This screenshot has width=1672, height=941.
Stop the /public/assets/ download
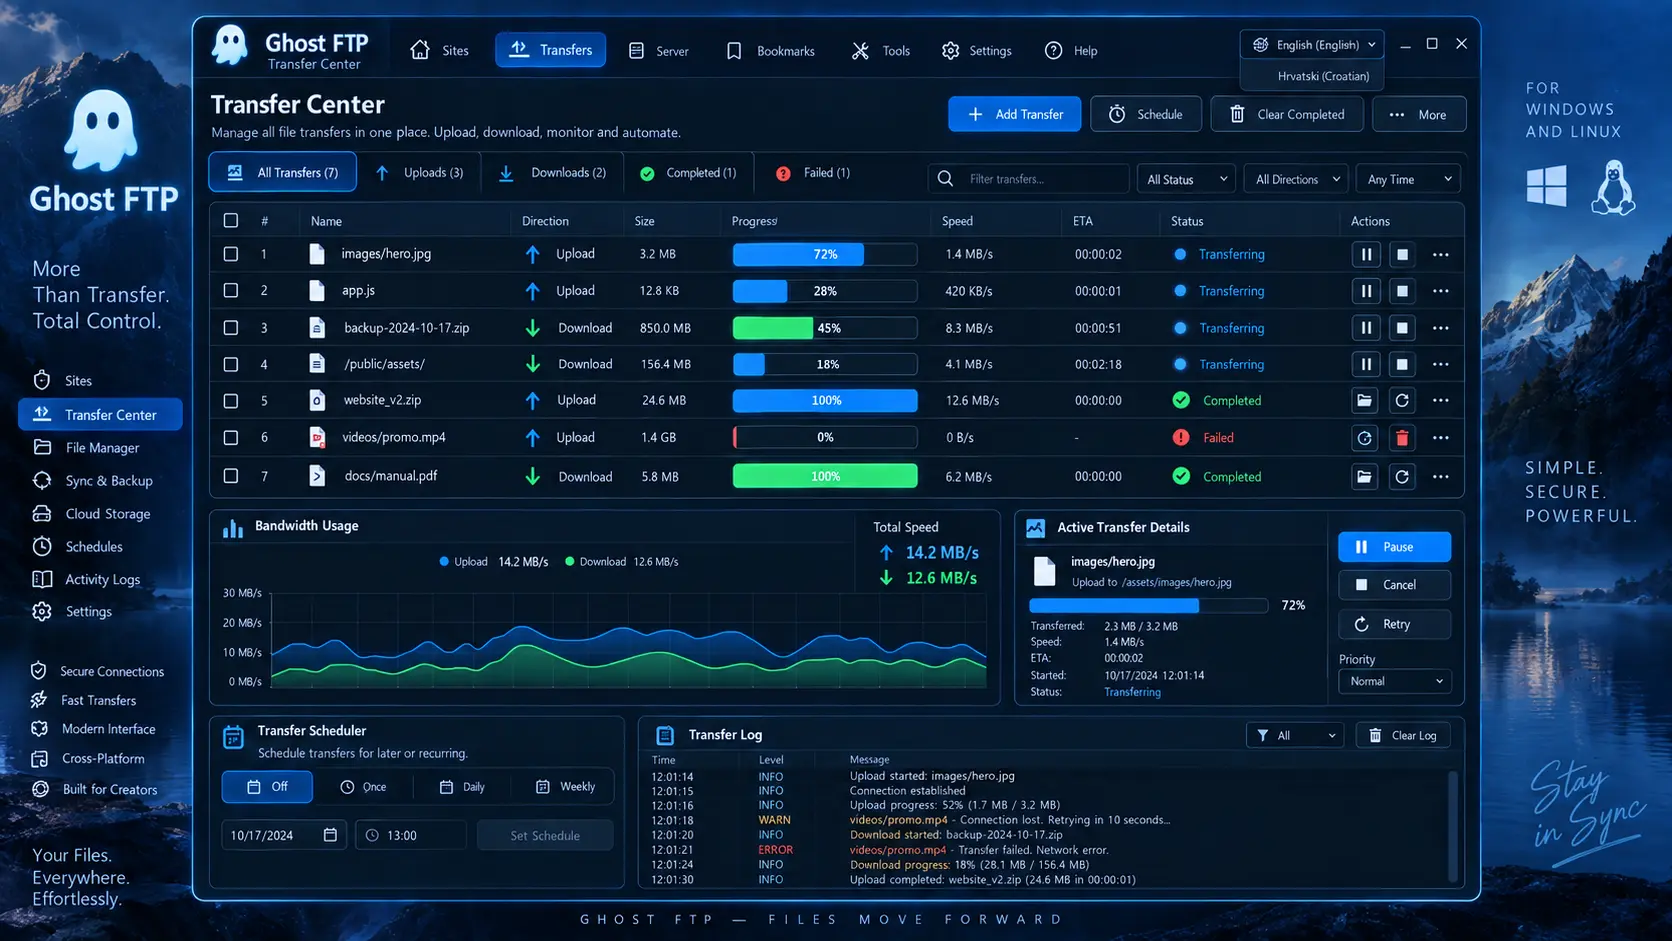(1402, 364)
